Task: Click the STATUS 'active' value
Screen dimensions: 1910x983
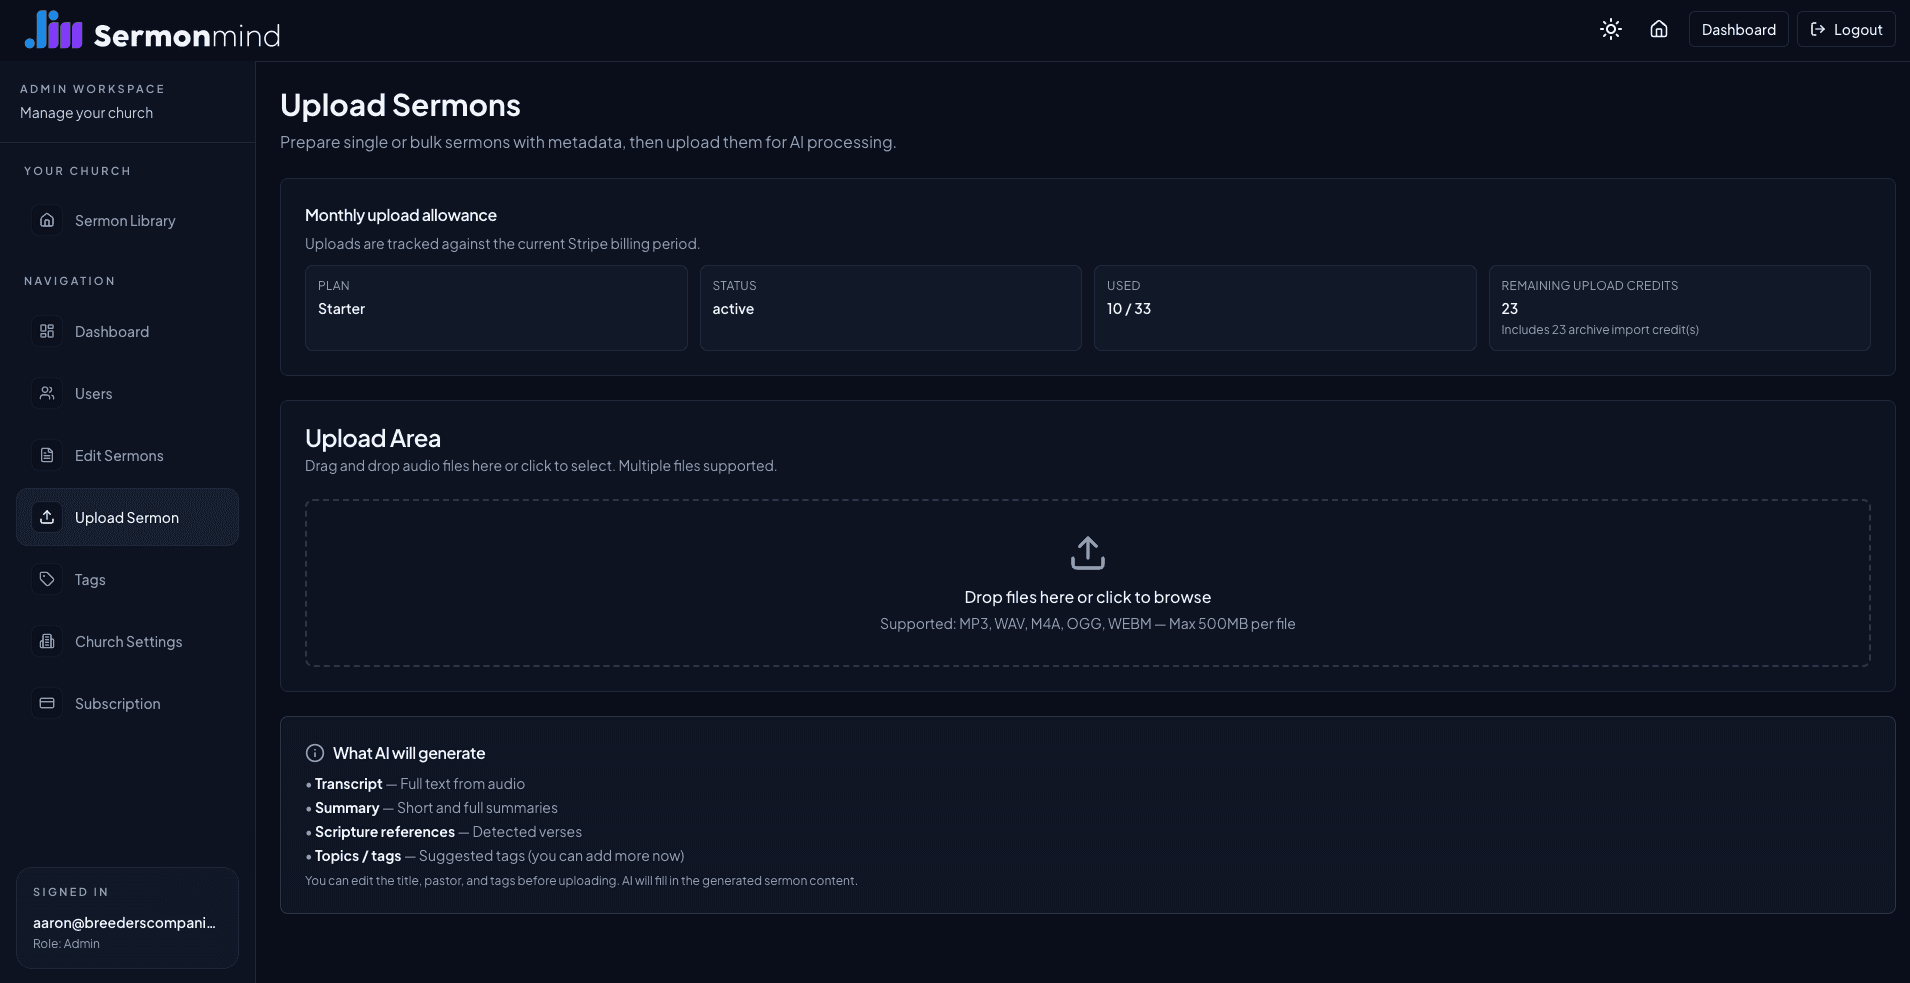Action: [733, 309]
